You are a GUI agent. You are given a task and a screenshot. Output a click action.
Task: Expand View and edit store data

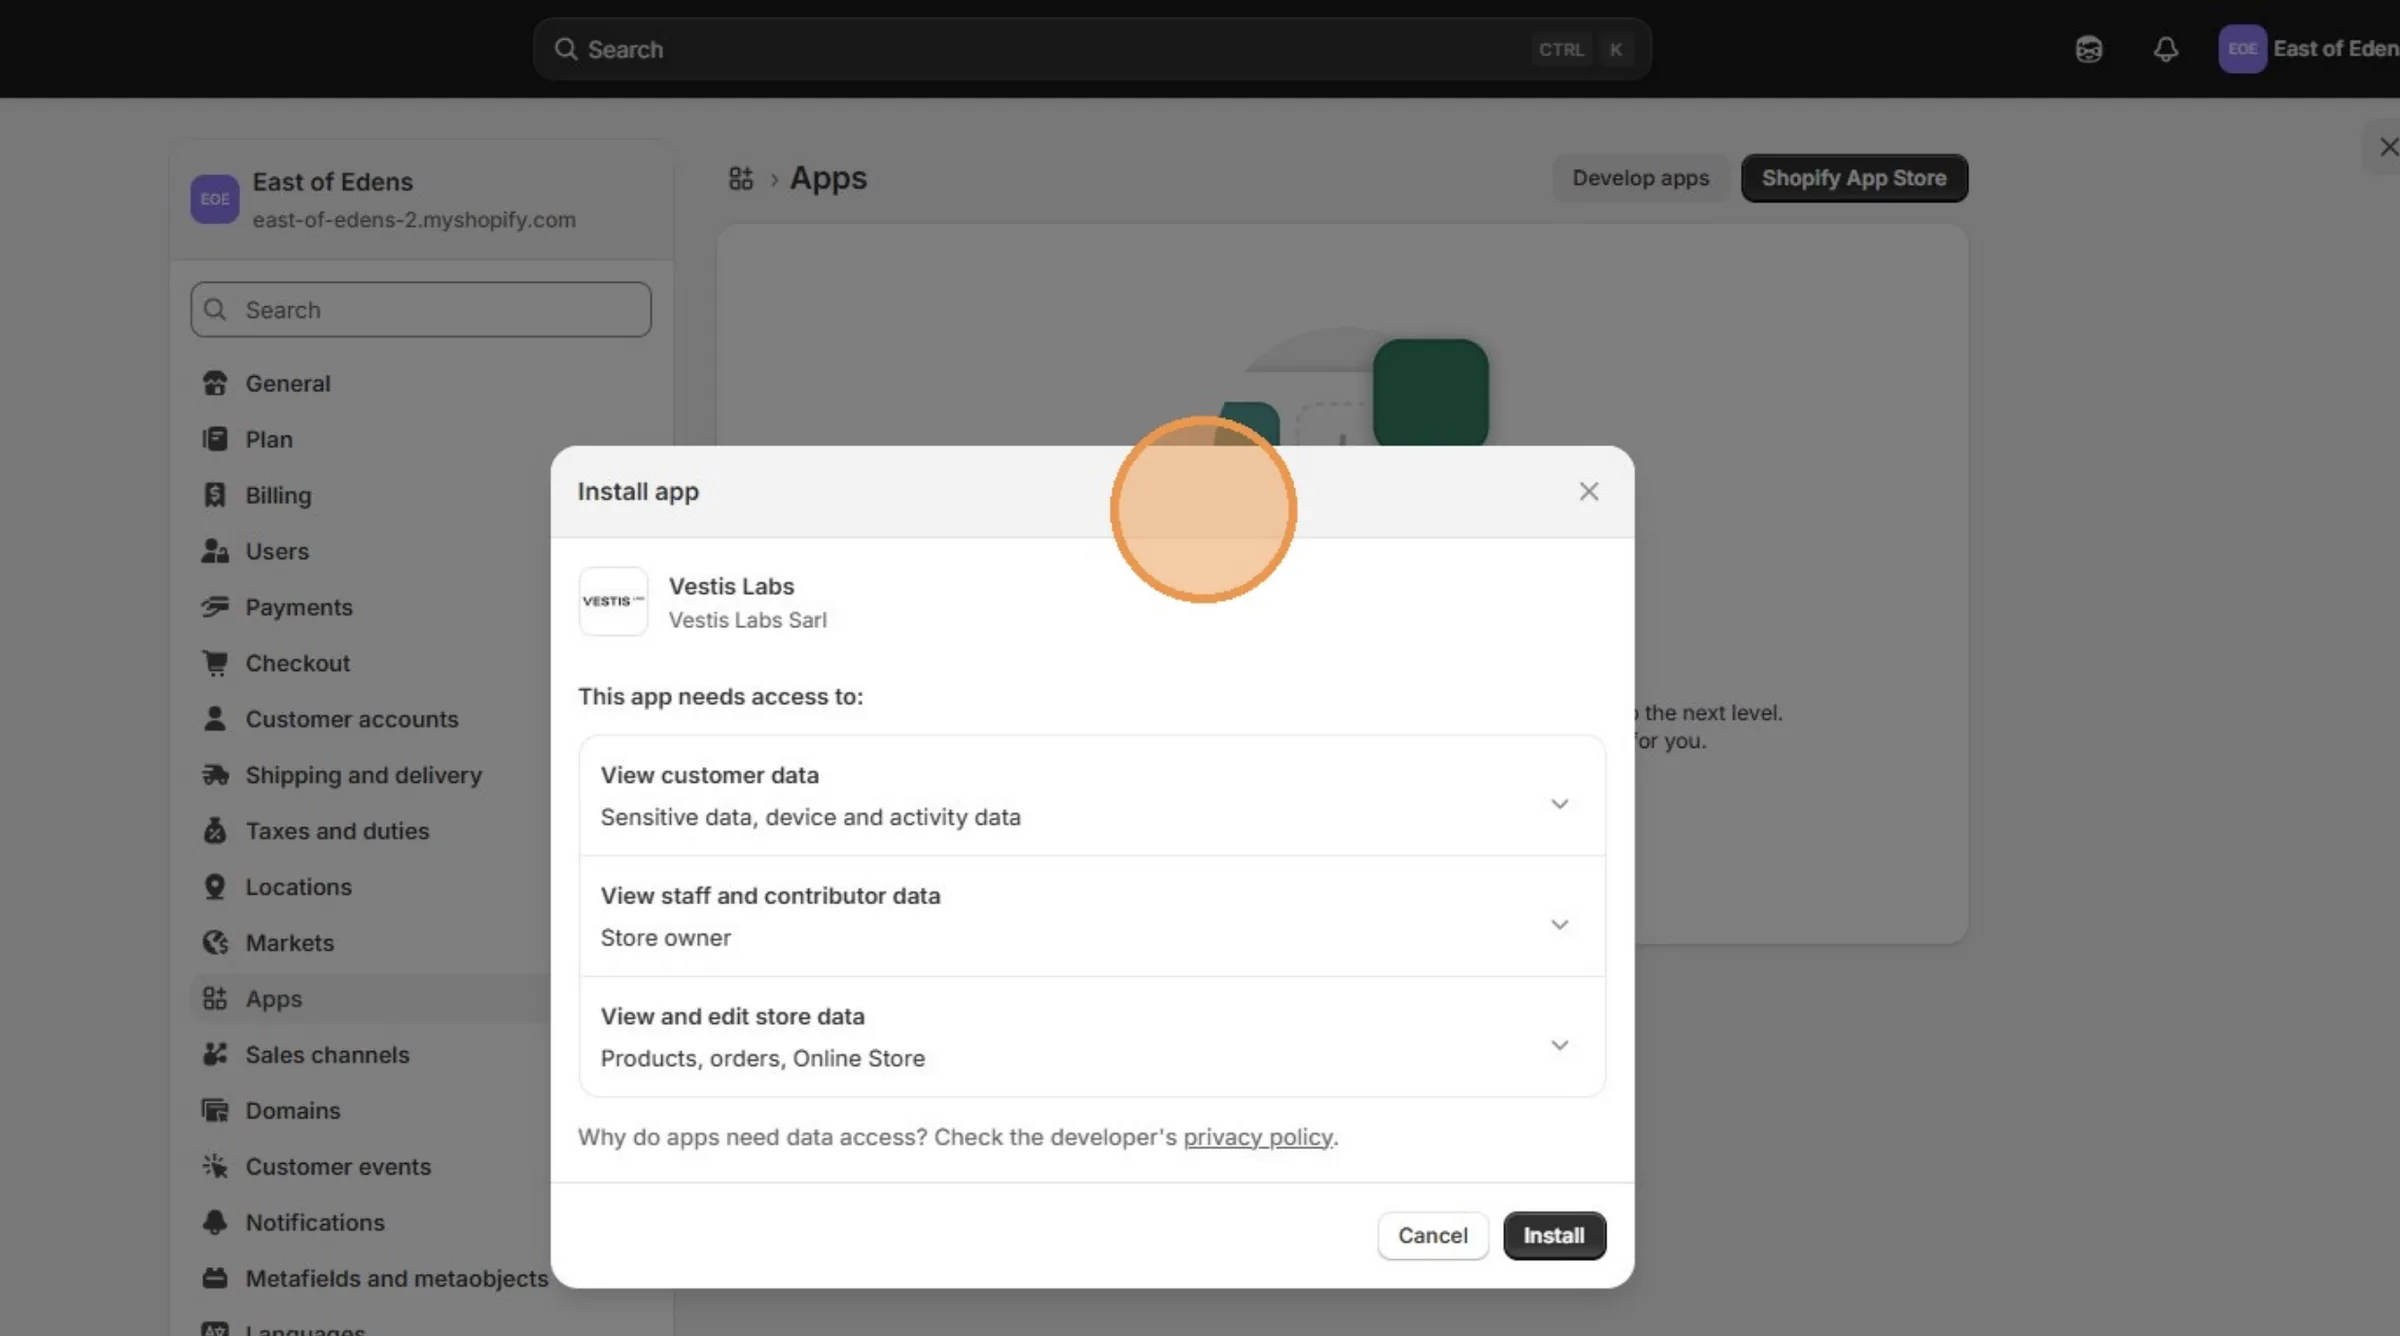pos(1092,1037)
